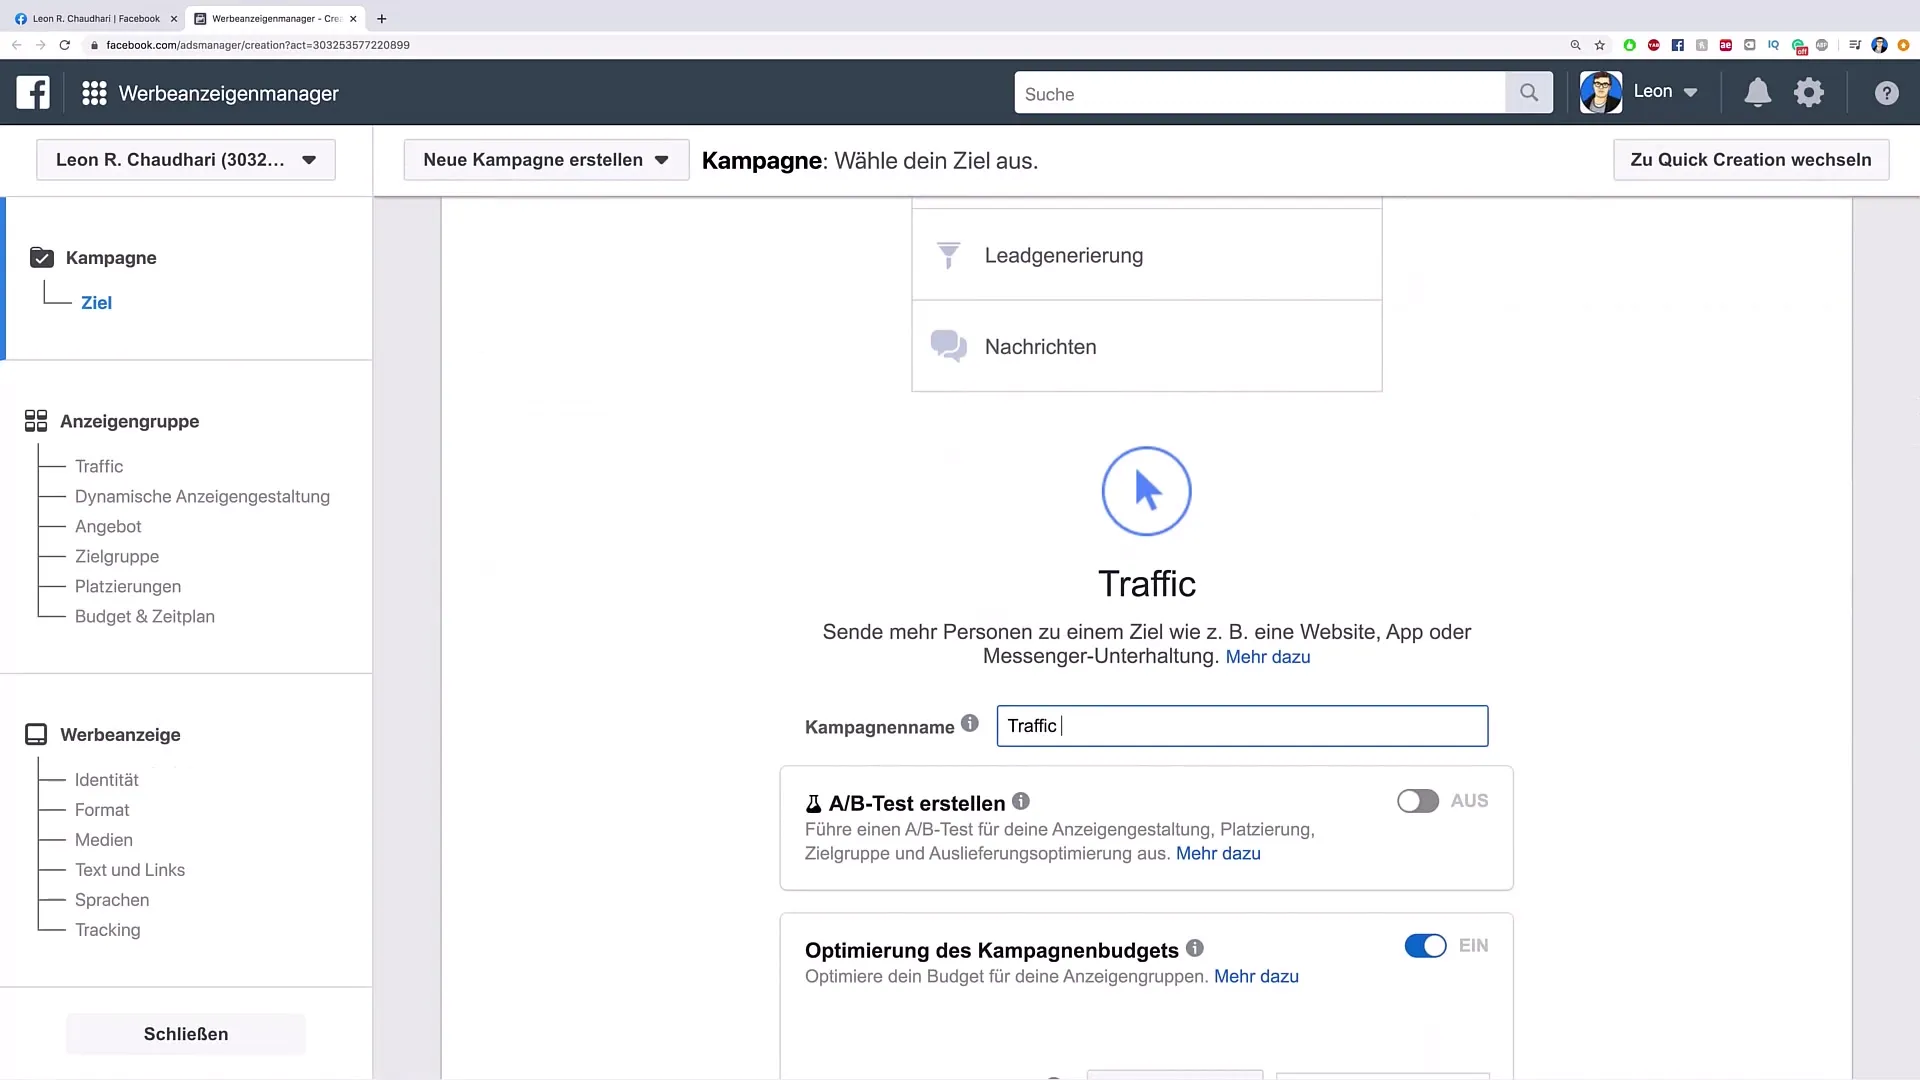Click the Traffic cursor icon in campaign goal
Image resolution: width=1920 pixels, height=1080 pixels.
(x=1147, y=489)
